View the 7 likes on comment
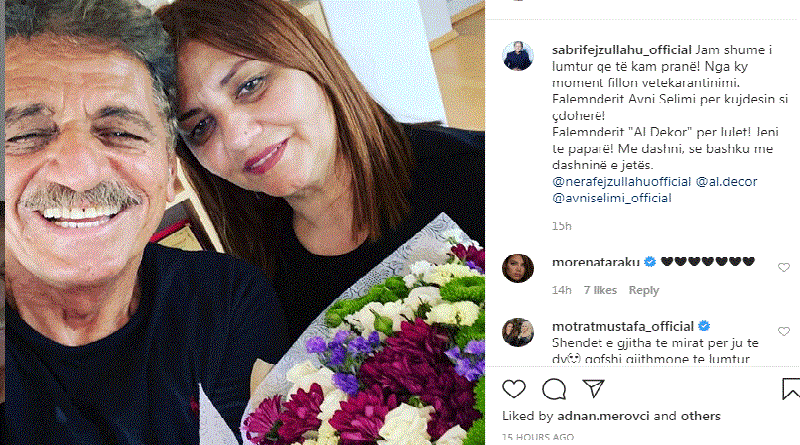 [x=601, y=290]
